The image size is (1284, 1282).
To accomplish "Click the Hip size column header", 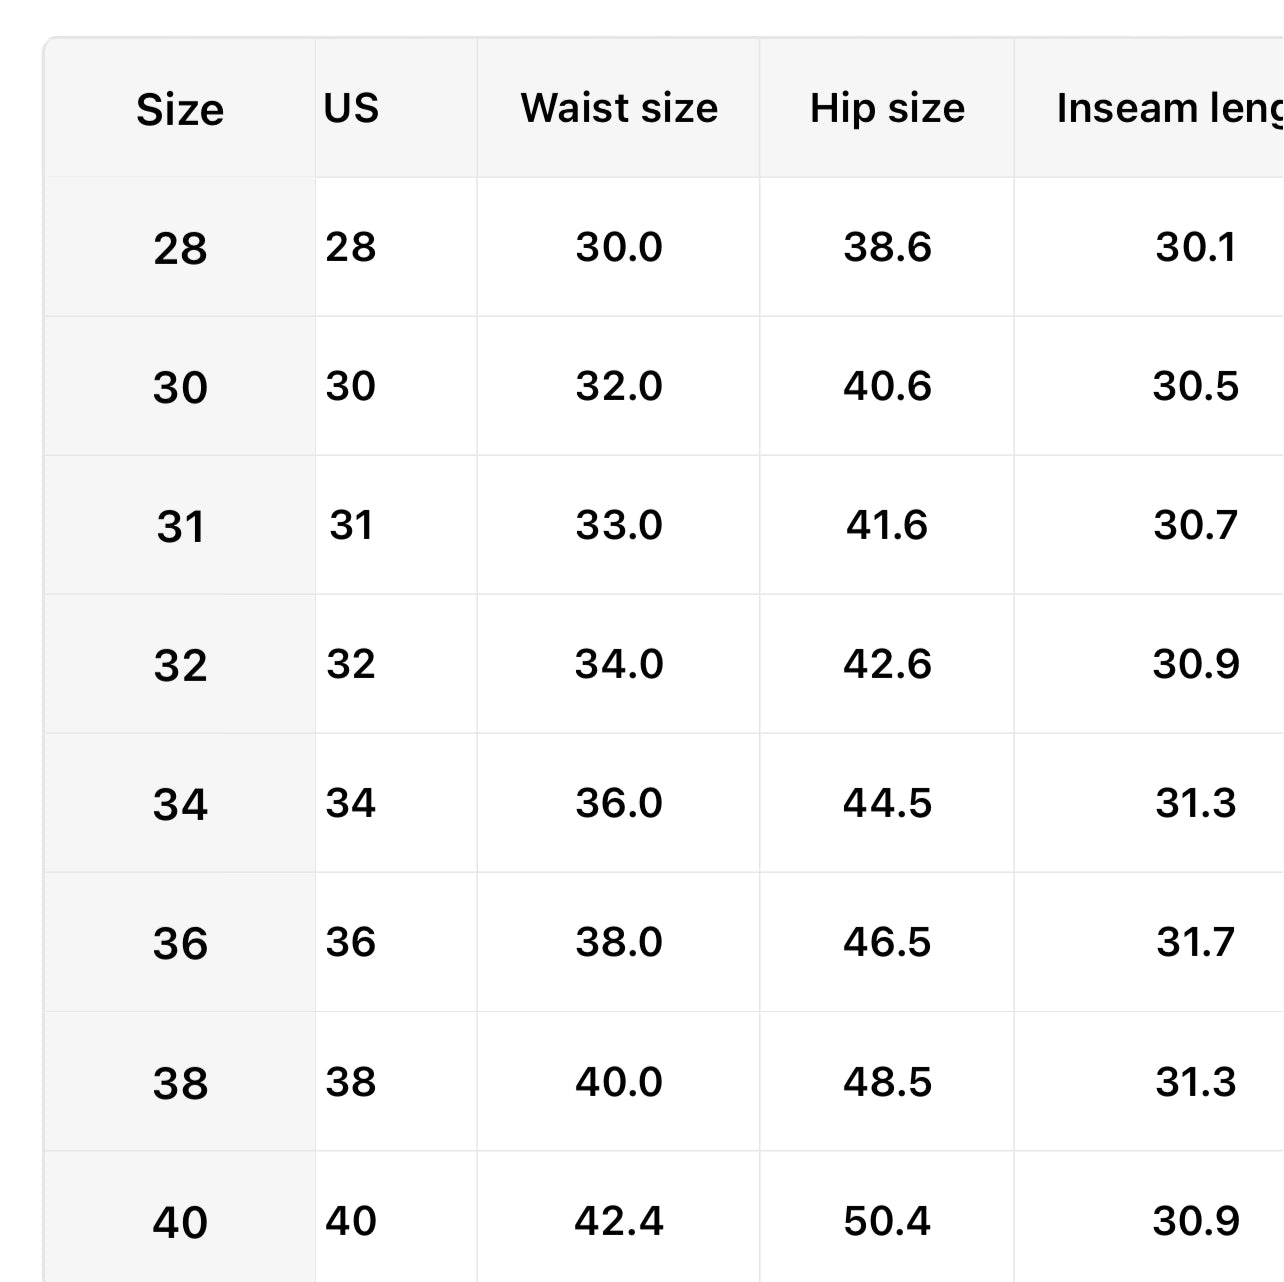I will tap(887, 108).
